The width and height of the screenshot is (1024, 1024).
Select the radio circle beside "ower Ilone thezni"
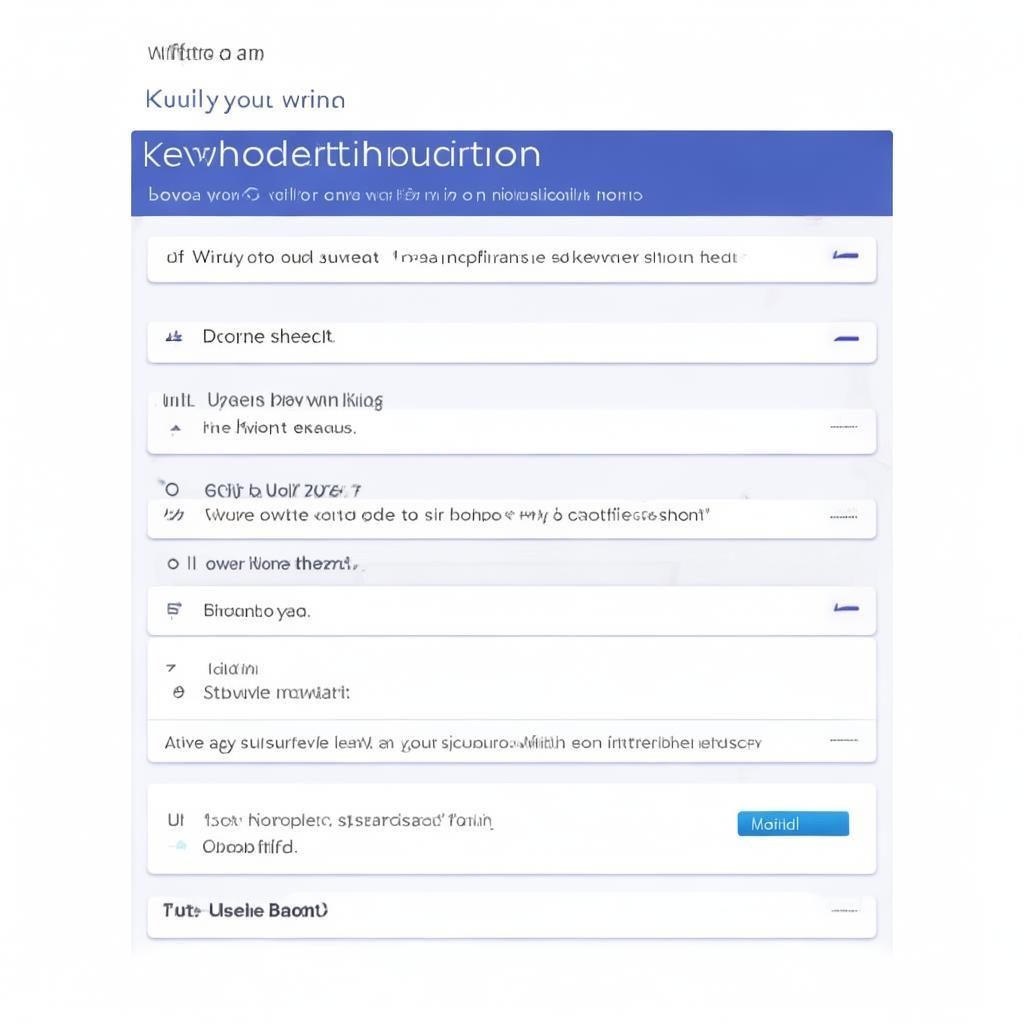173,564
